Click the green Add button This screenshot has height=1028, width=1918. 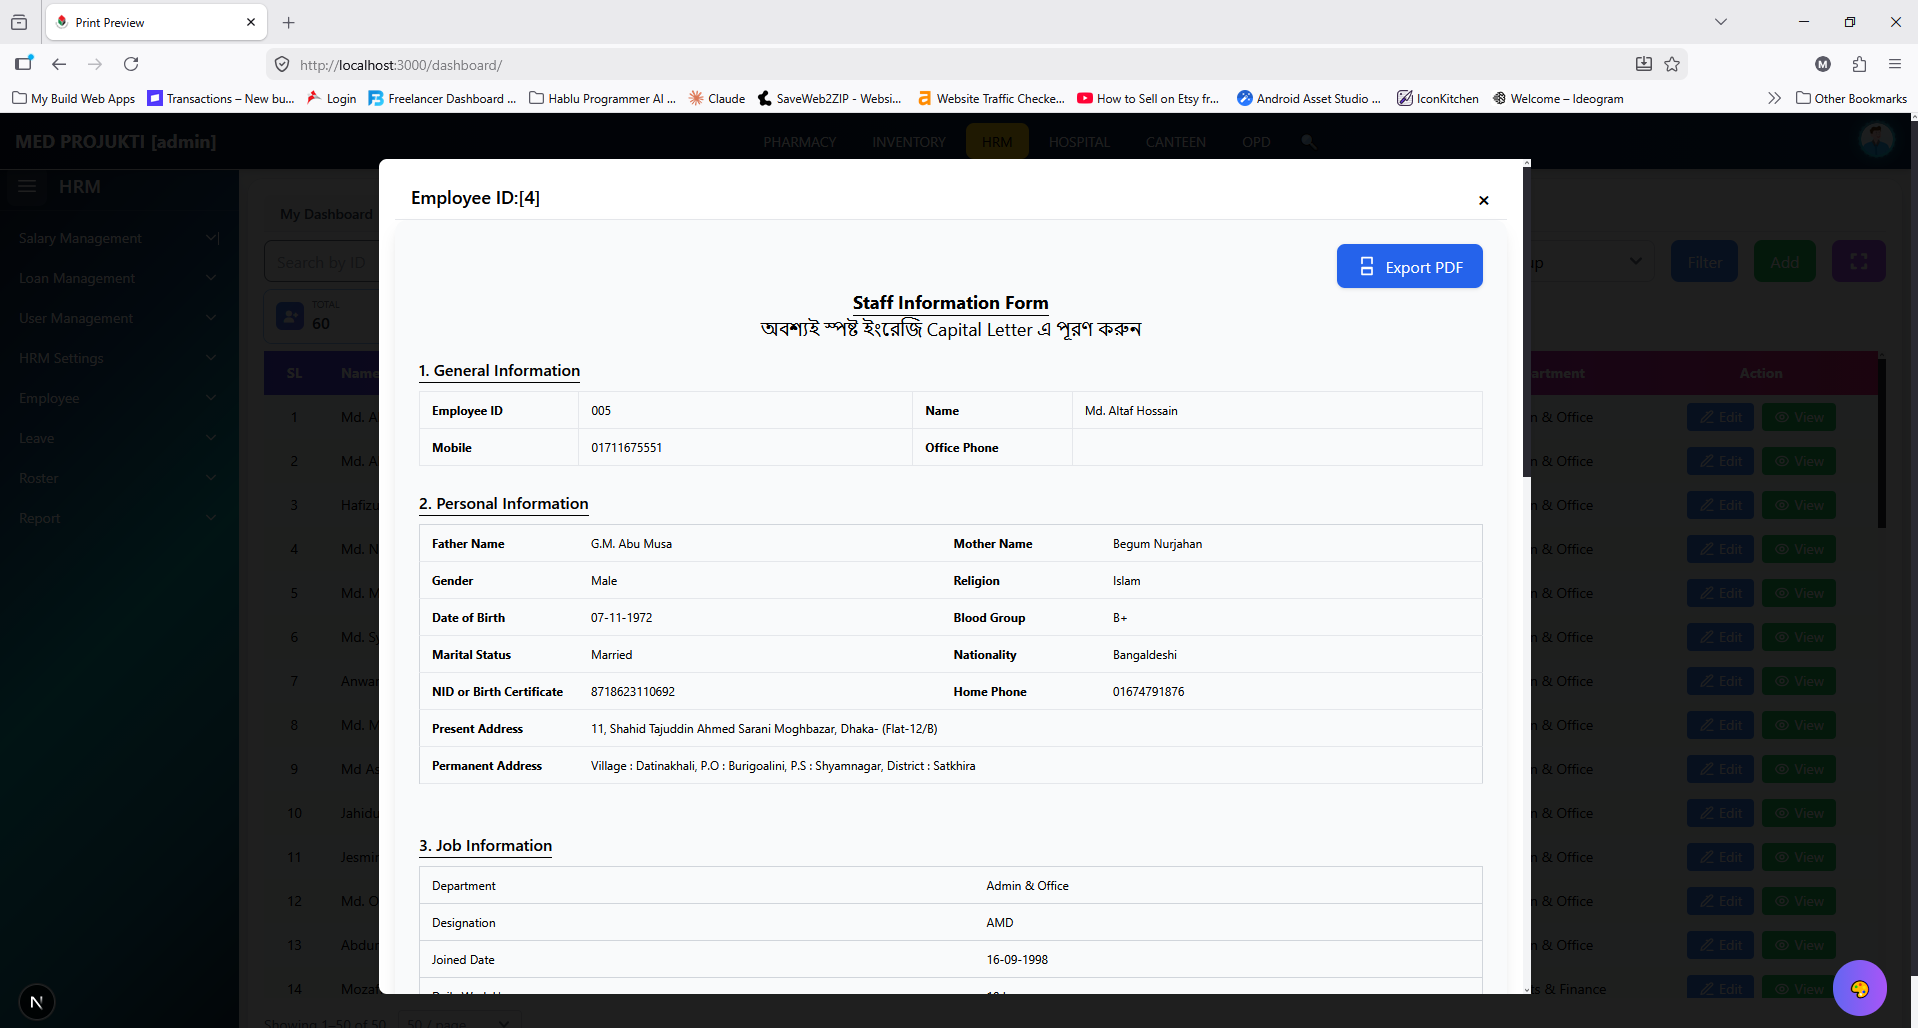tap(1784, 262)
